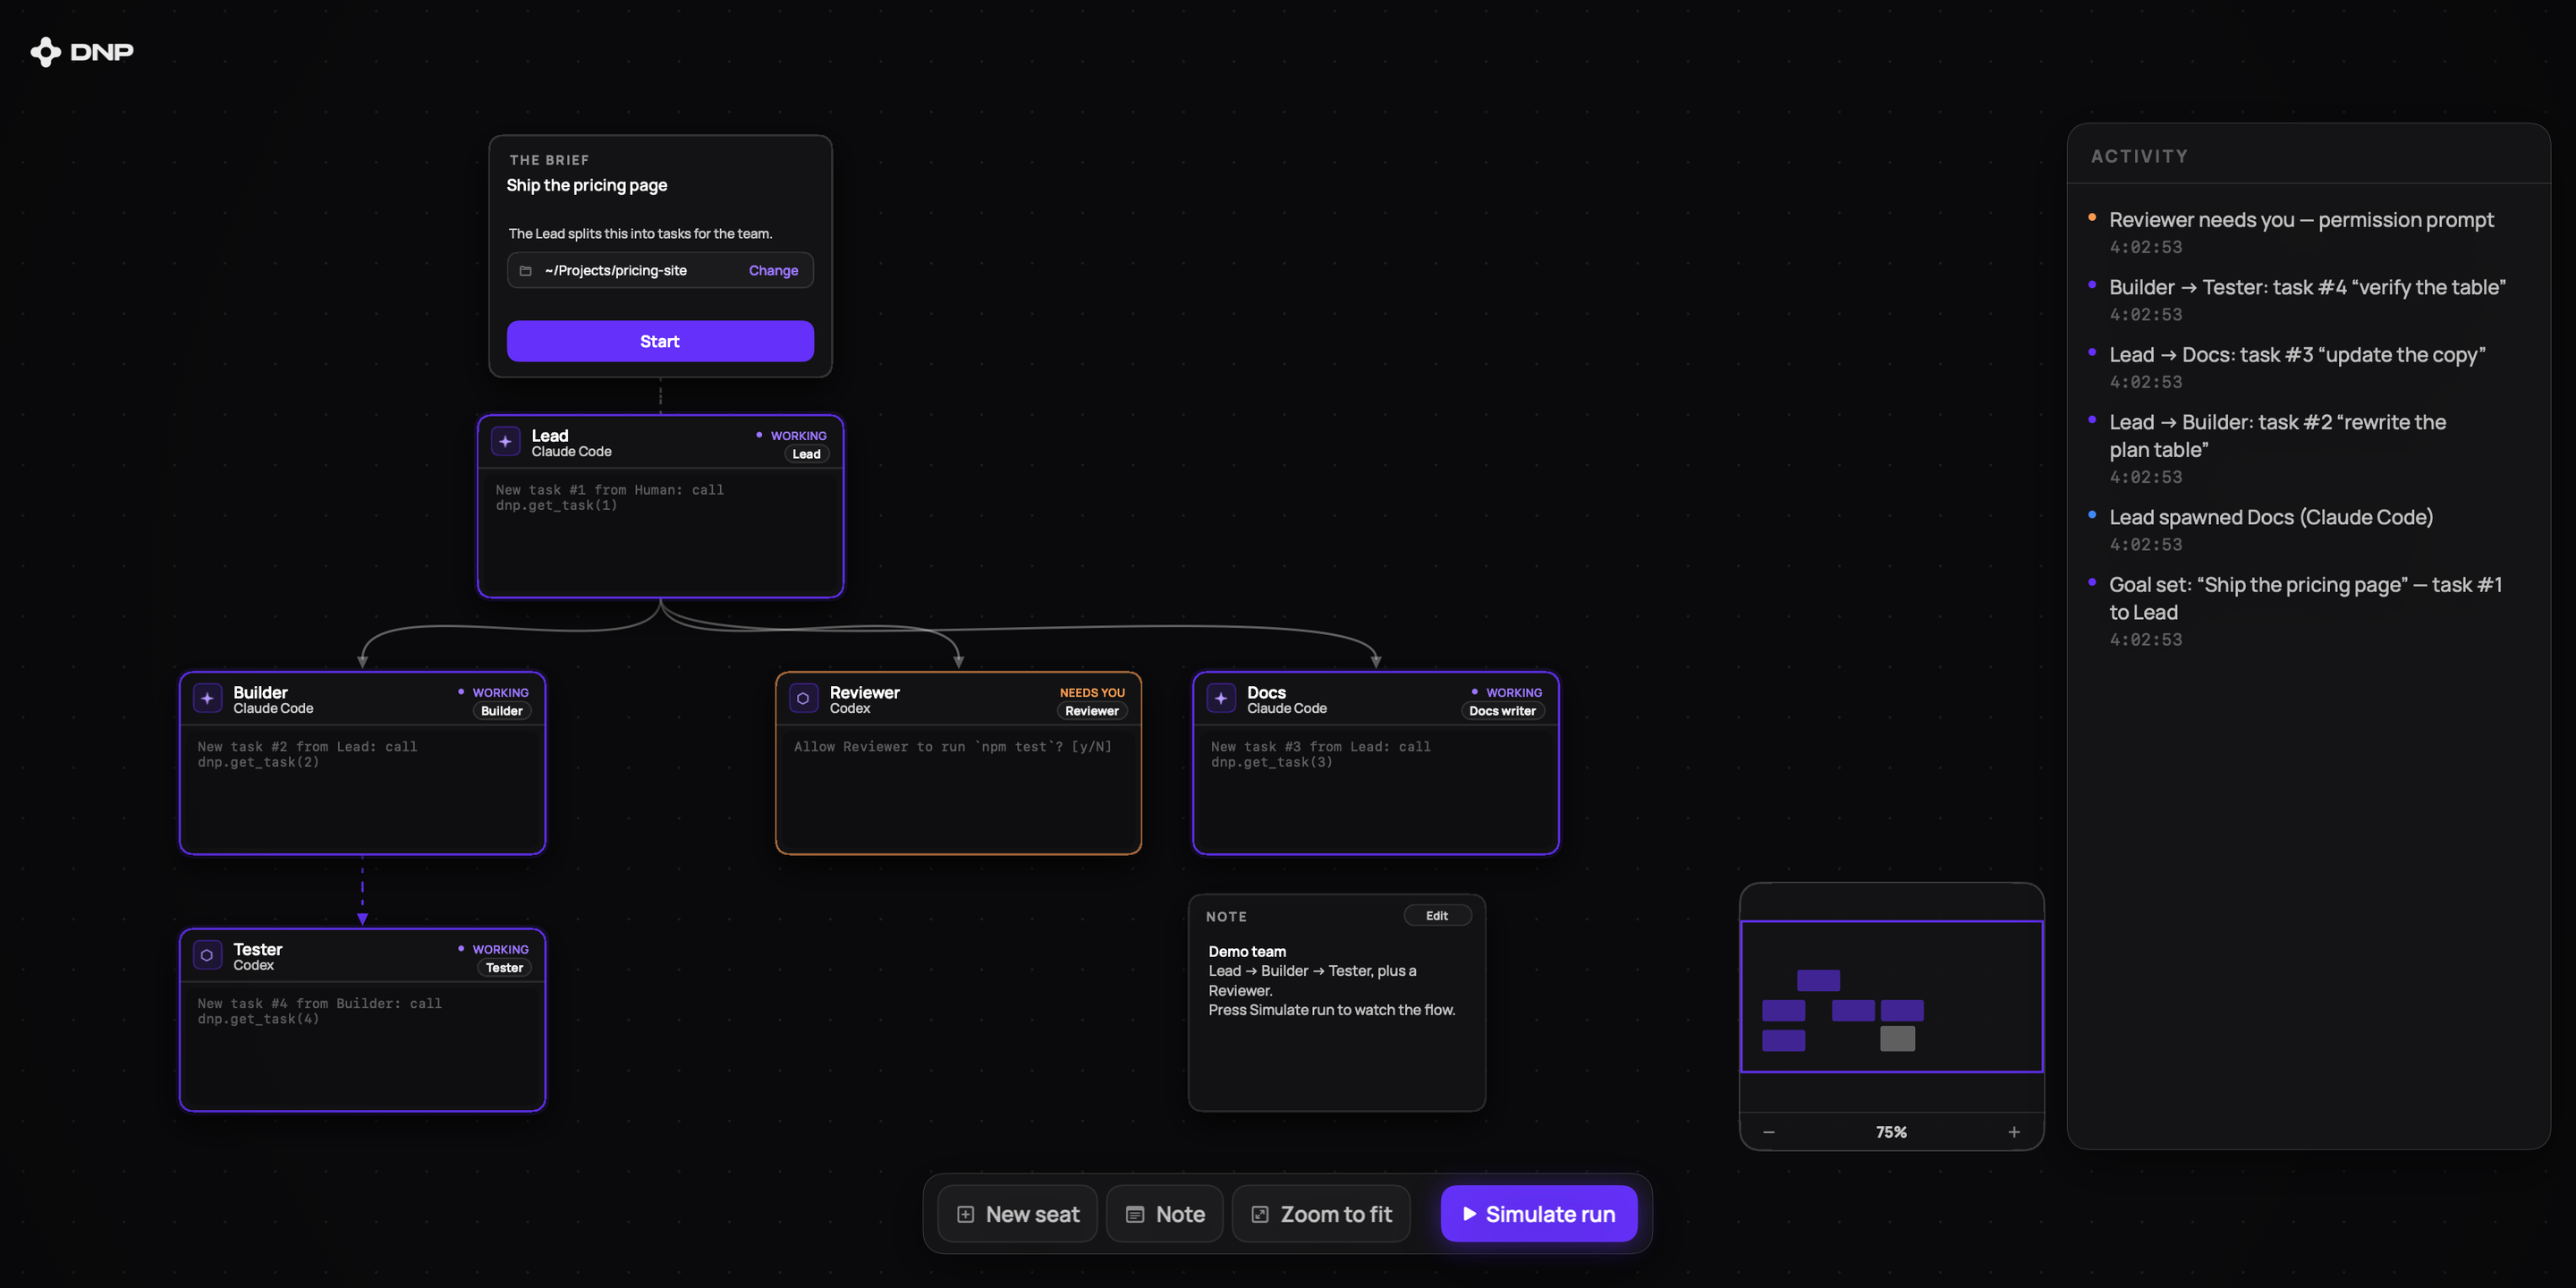Click the WORKING status on Tester seat

tap(494, 950)
